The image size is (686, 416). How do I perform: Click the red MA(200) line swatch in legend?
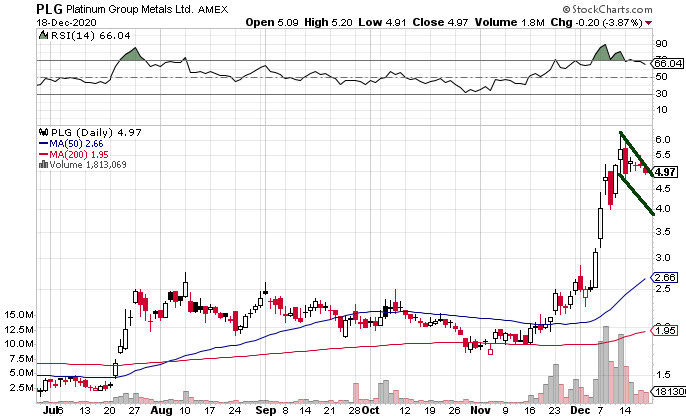pyautogui.click(x=43, y=154)
